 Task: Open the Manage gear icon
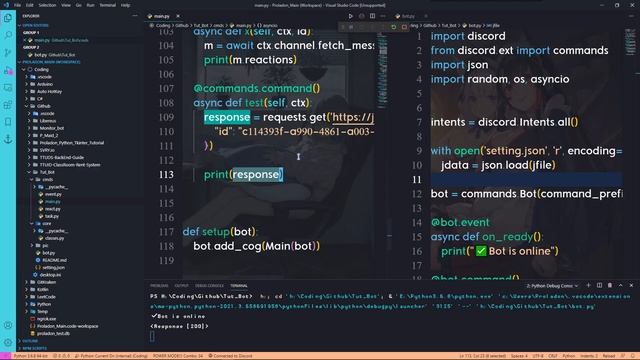(8, 342)
